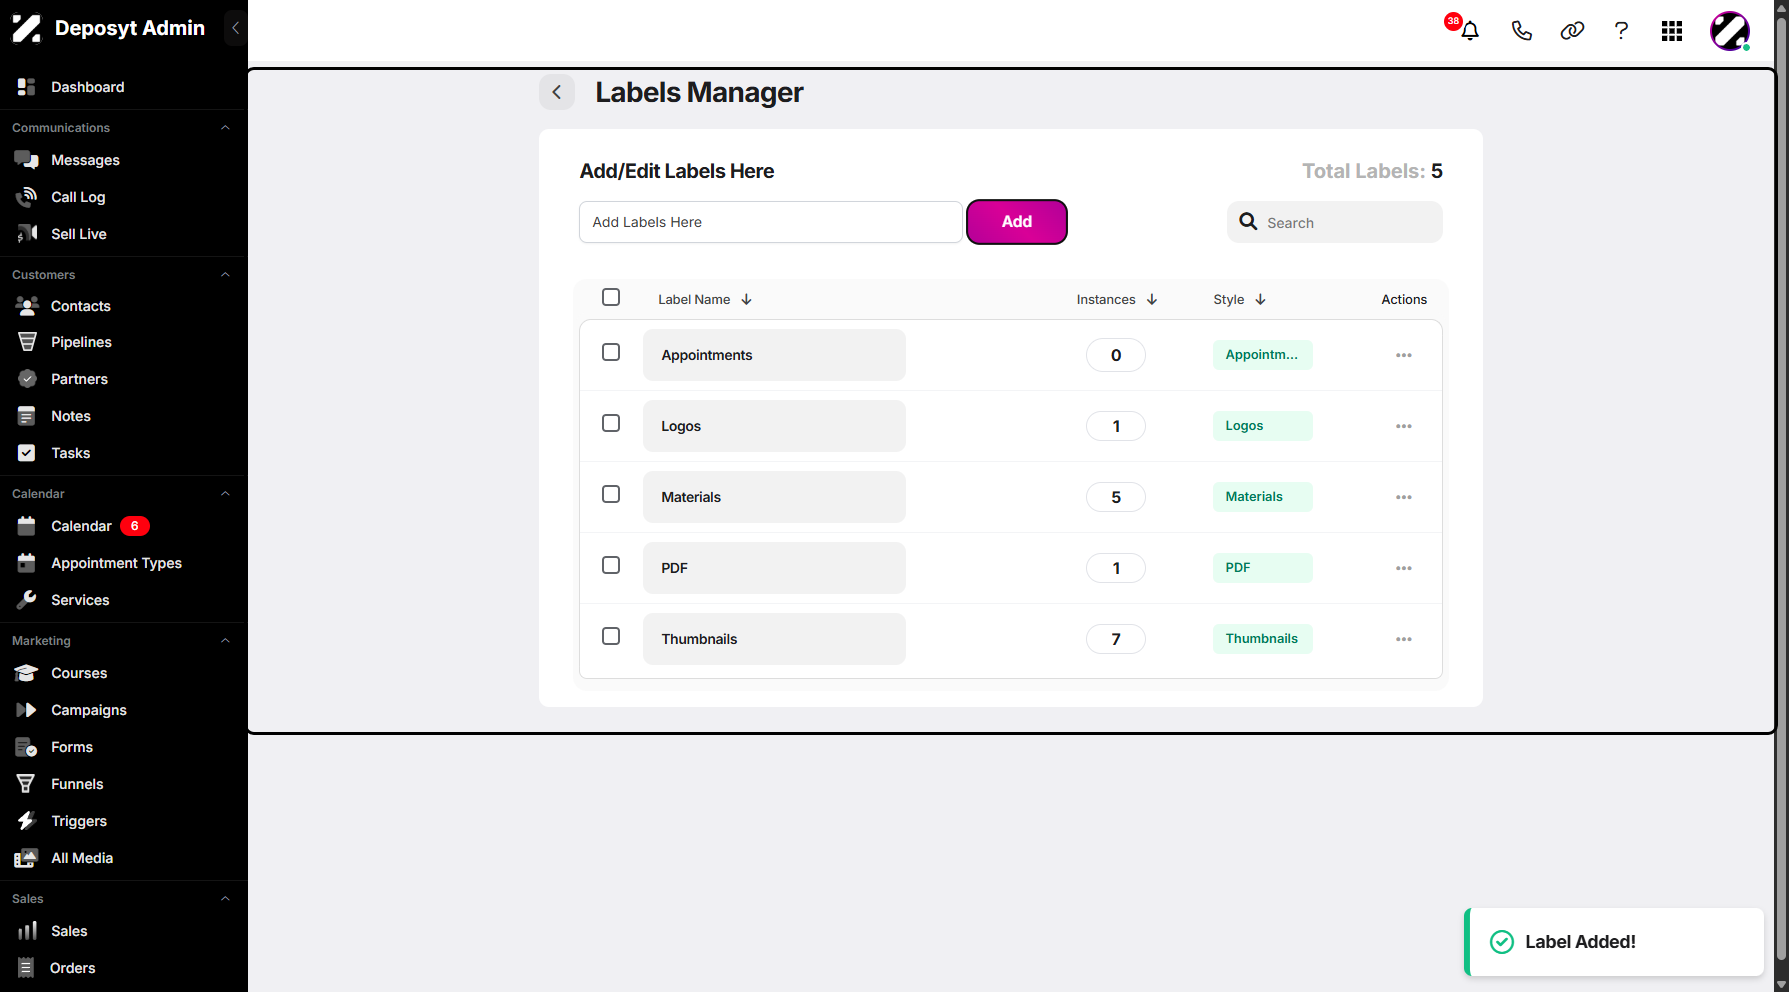Open the user profile avatar
Screen dimensions: 1789x992
pyautogui.click(x=1730, y=31)
